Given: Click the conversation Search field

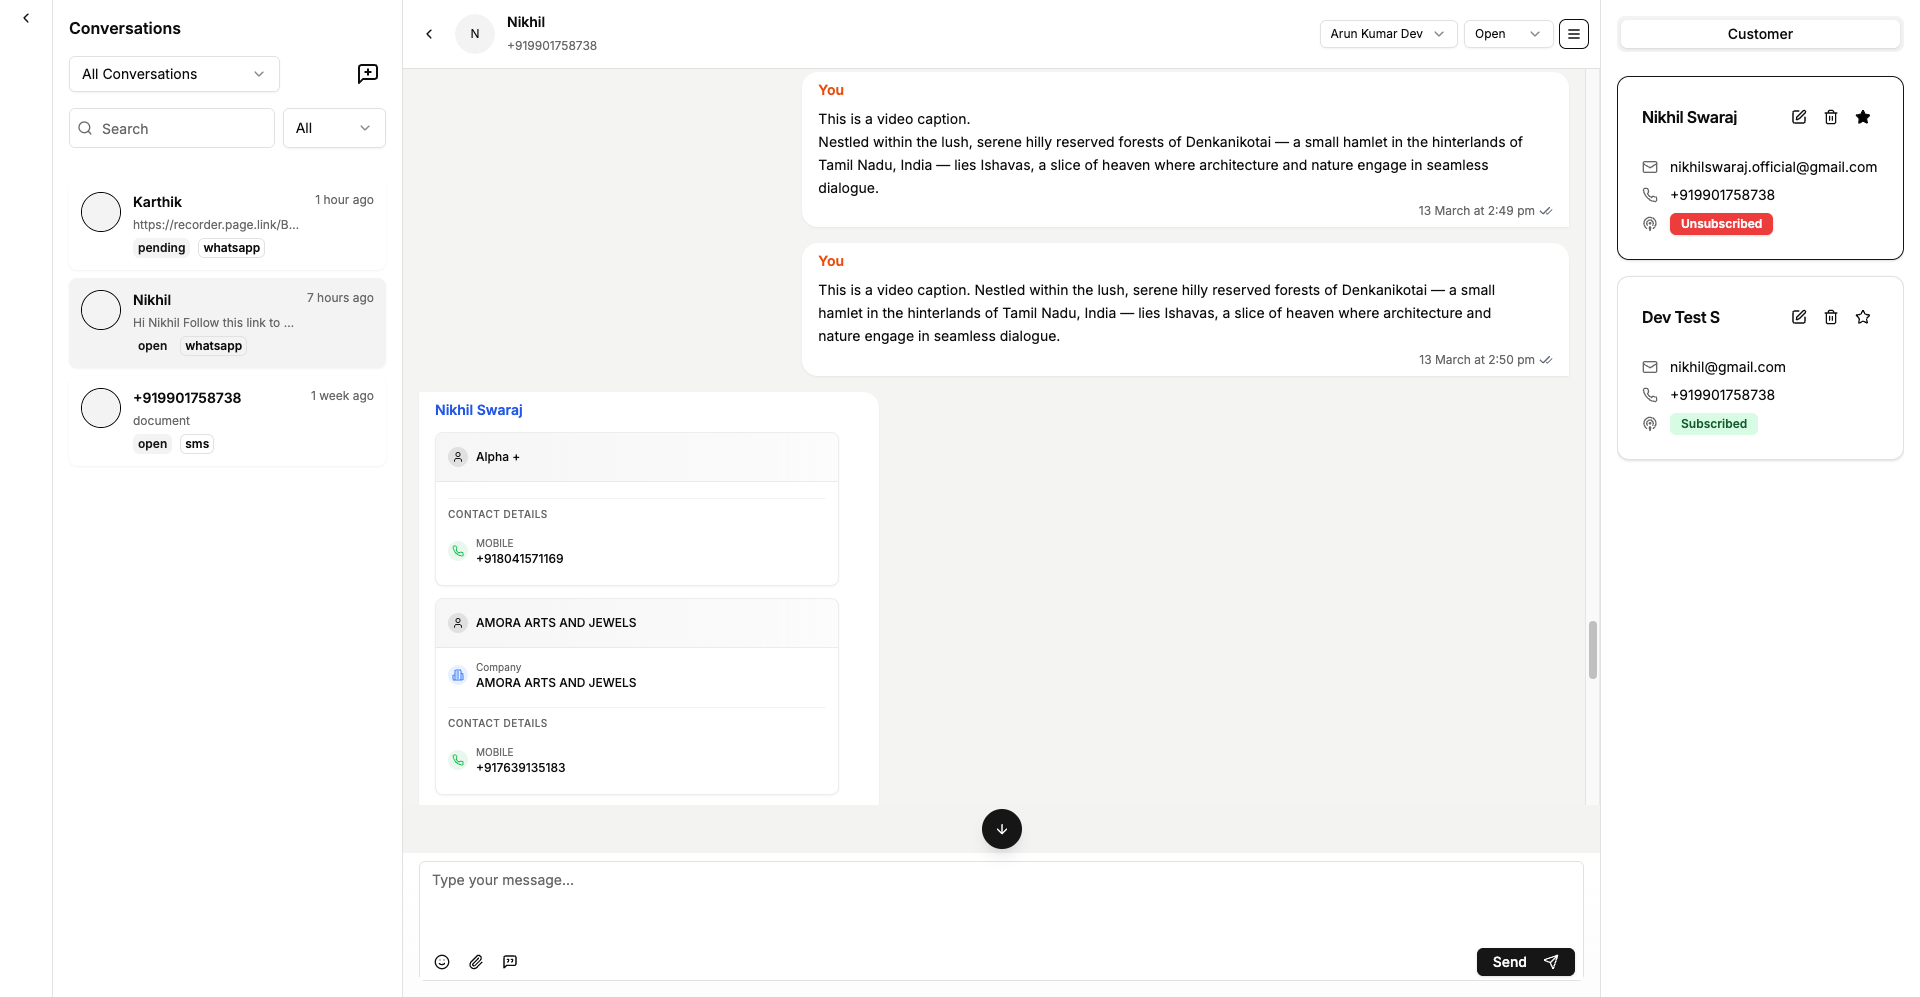Looking at the screenshot, I should click(172, 128).
